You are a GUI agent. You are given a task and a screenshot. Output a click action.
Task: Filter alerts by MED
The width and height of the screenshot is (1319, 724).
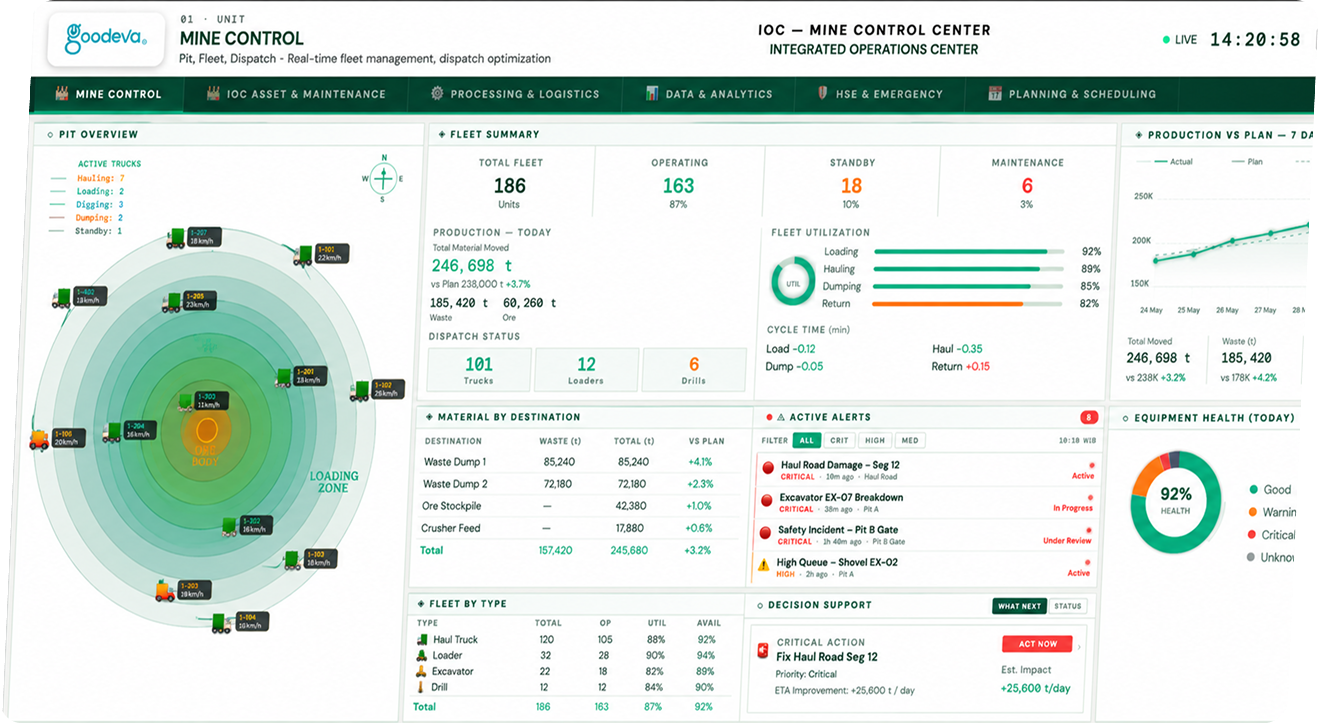click(909, 440)
